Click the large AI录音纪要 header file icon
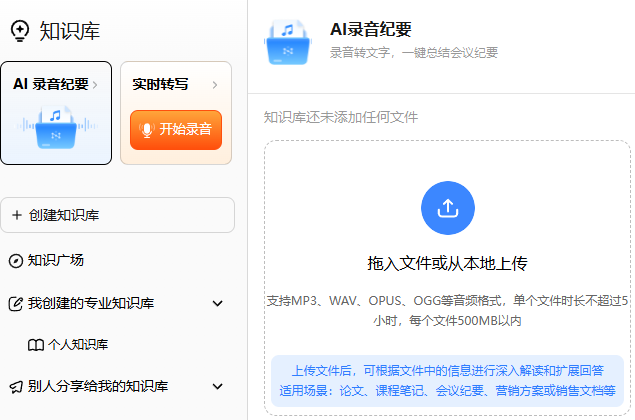635x420 pixels. [x=289, y=41]
